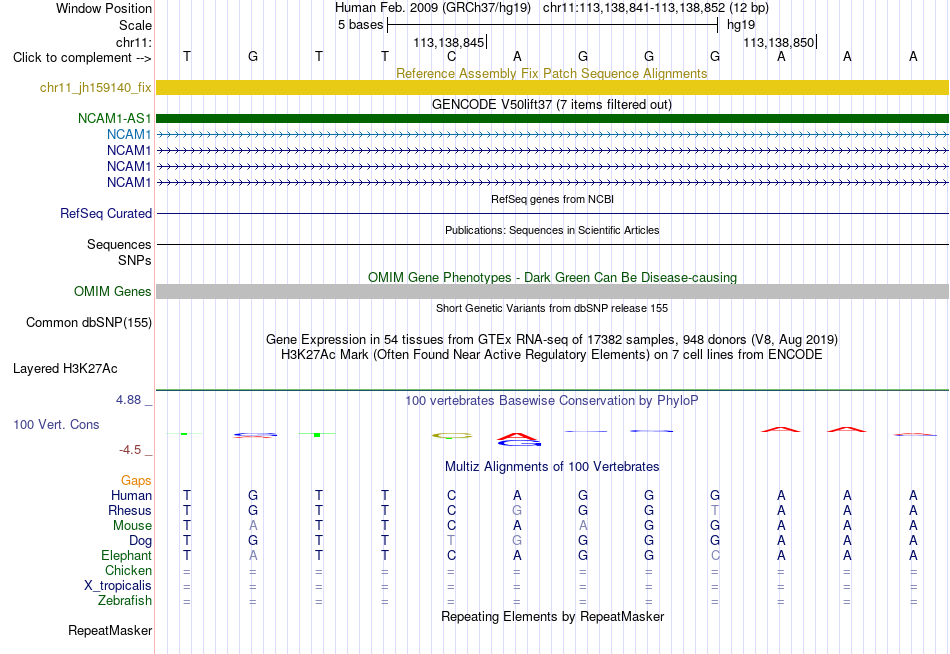Click the RepeatMasker track label
The image size is (950, 654).
[110, 630]
